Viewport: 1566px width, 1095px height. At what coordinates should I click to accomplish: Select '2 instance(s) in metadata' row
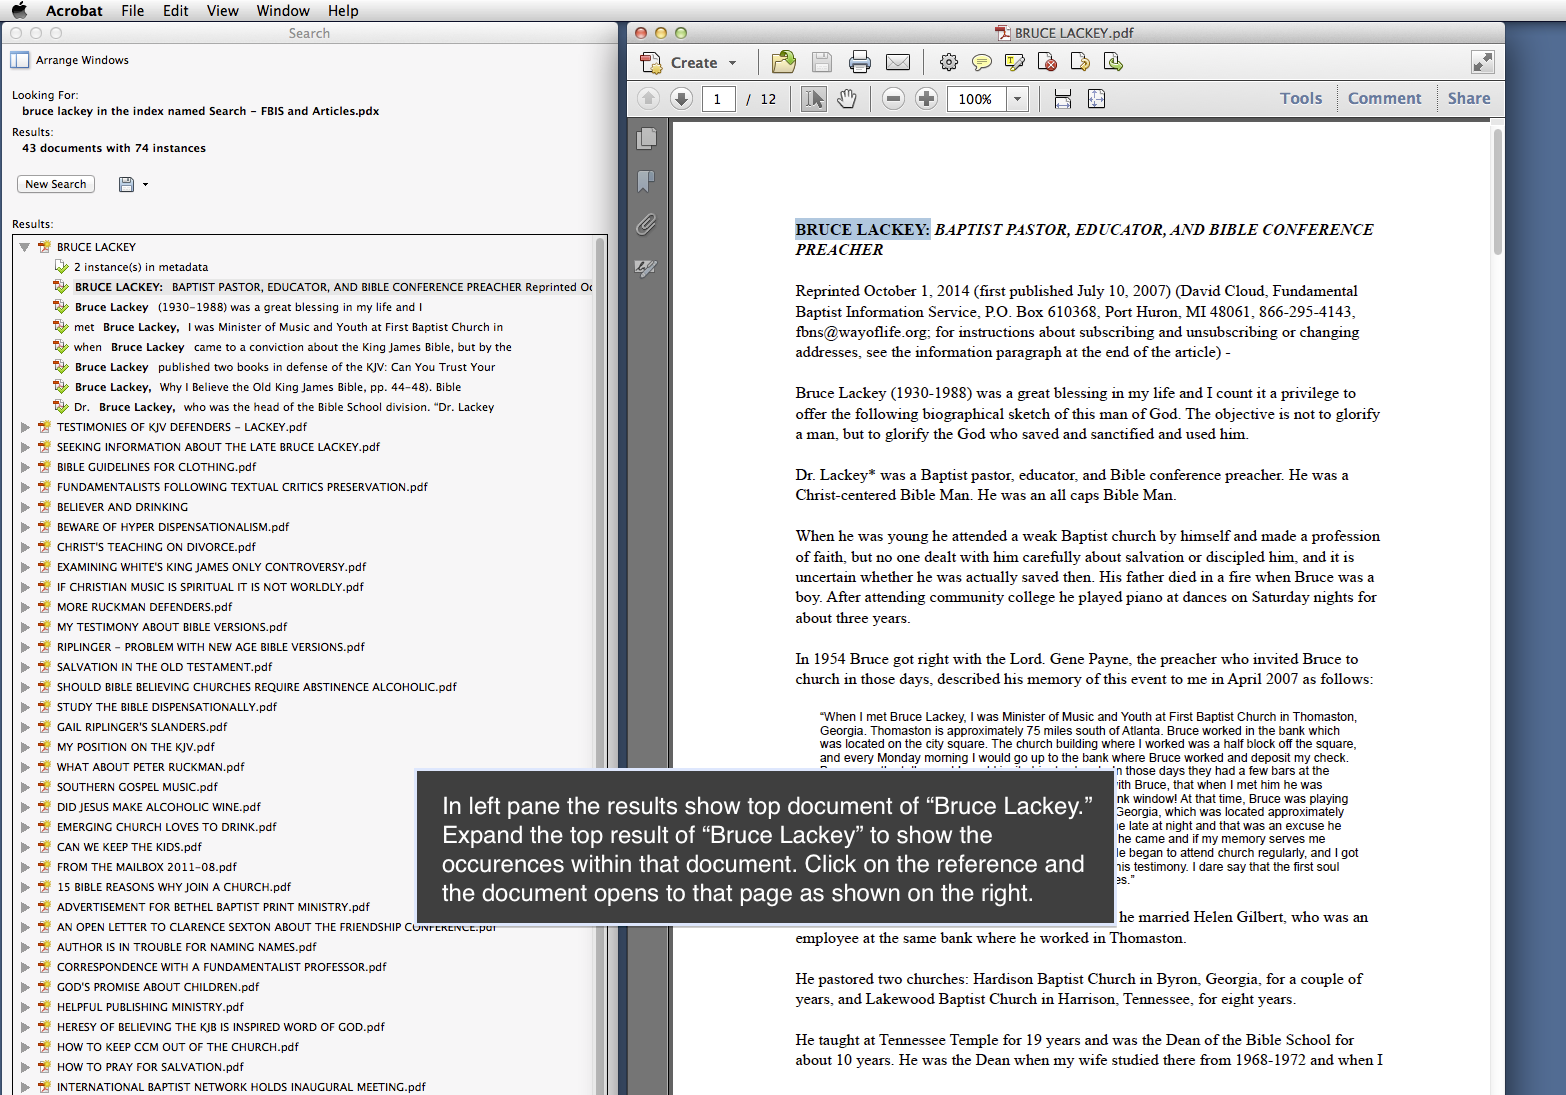click(x=141, y=267)
